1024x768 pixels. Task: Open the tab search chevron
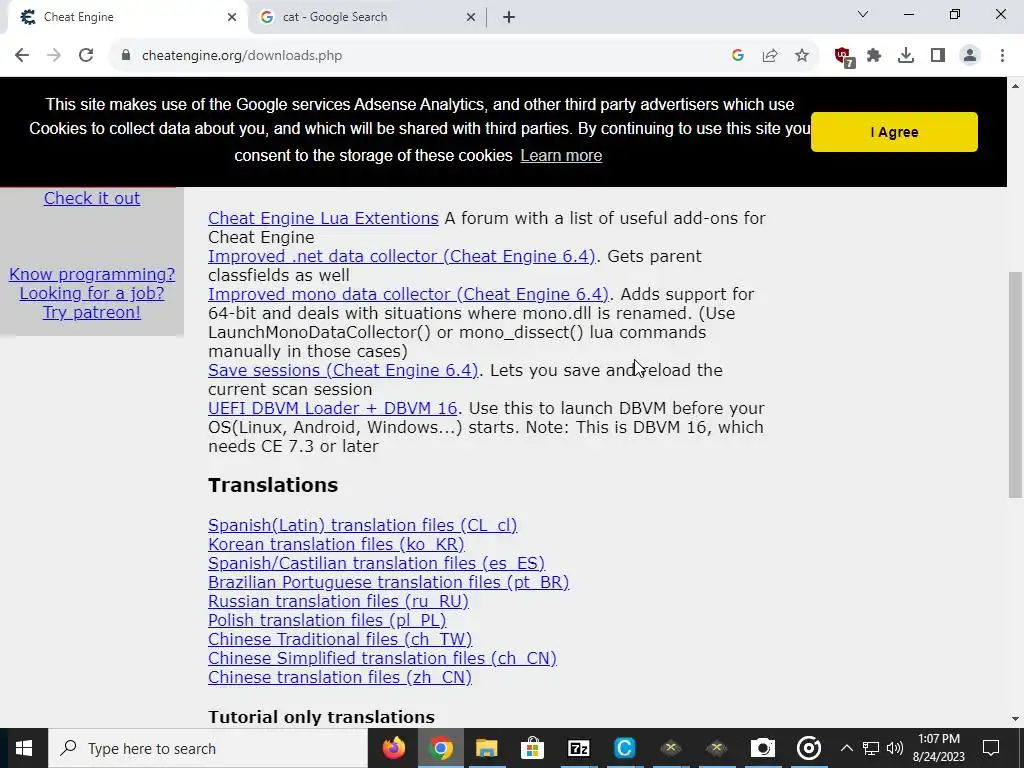(863, 14)
